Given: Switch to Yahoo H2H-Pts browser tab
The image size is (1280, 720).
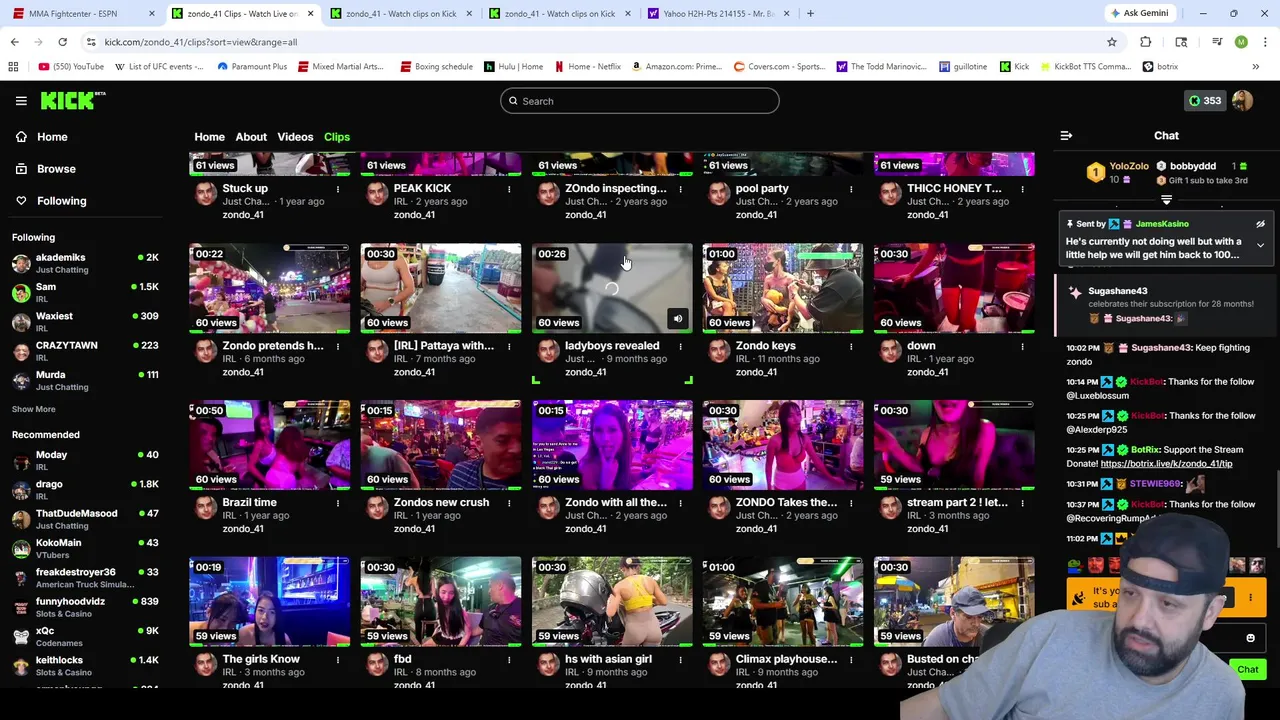Looking at the screenshot, I should point(718,14).
